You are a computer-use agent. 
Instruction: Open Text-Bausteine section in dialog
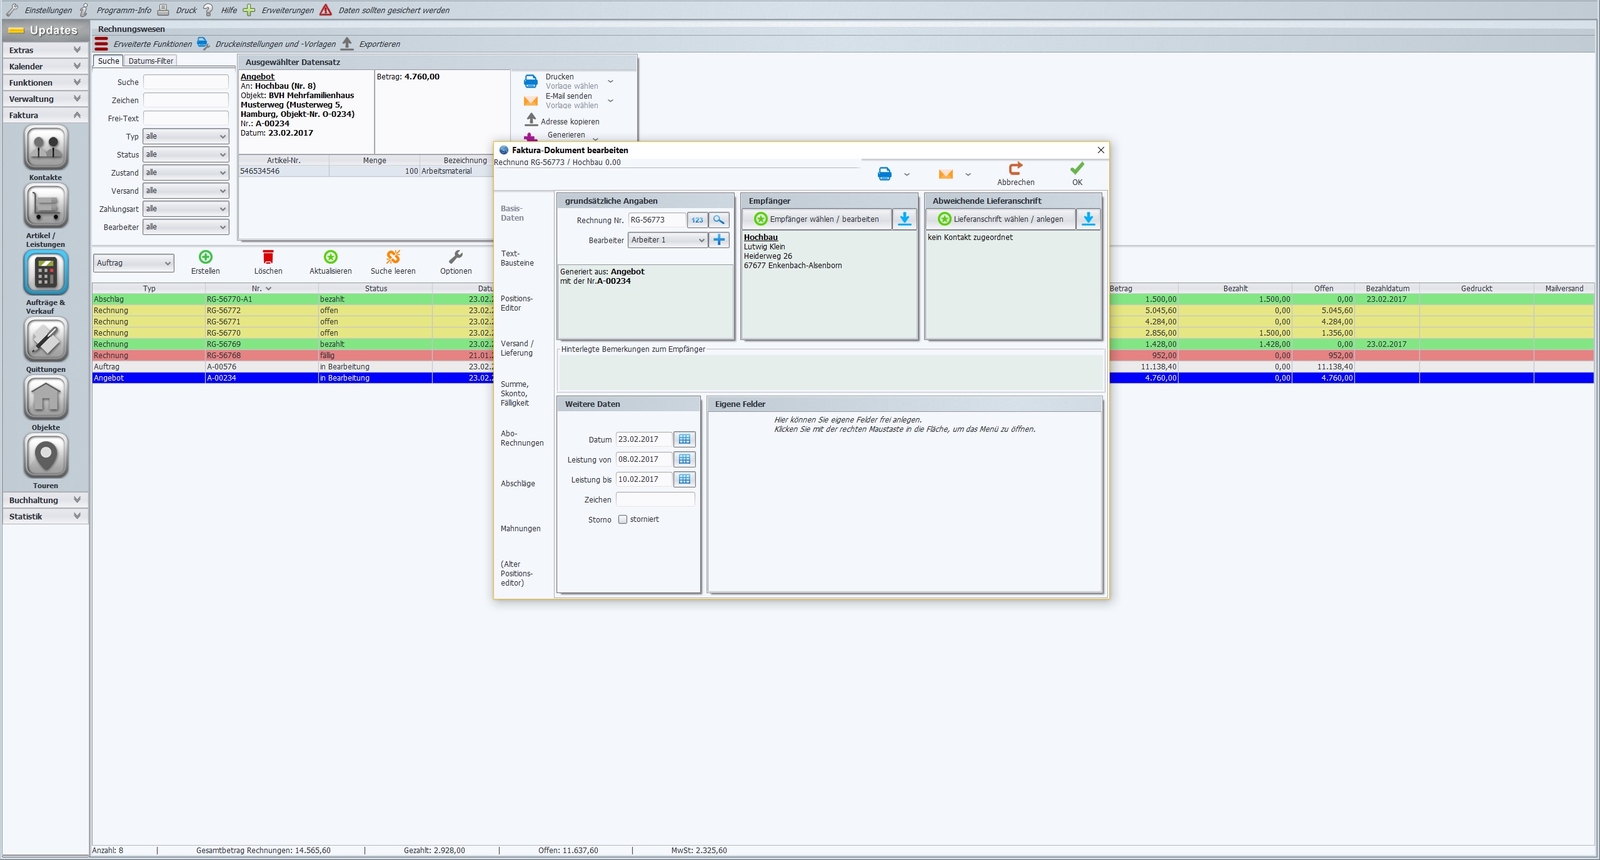(517, 258)
